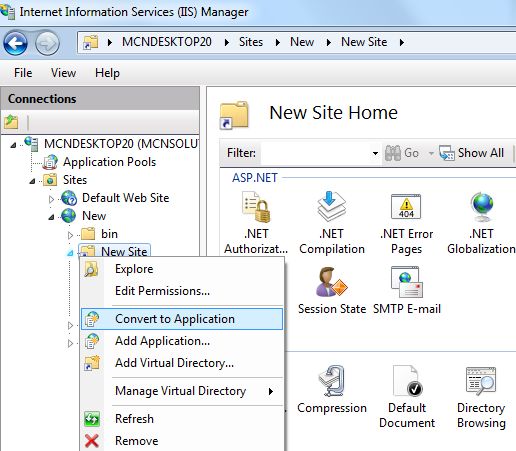Click the ASP.NET group heading
The height and width of the screenshot is (451, 516).
click(x=255, y=178)
